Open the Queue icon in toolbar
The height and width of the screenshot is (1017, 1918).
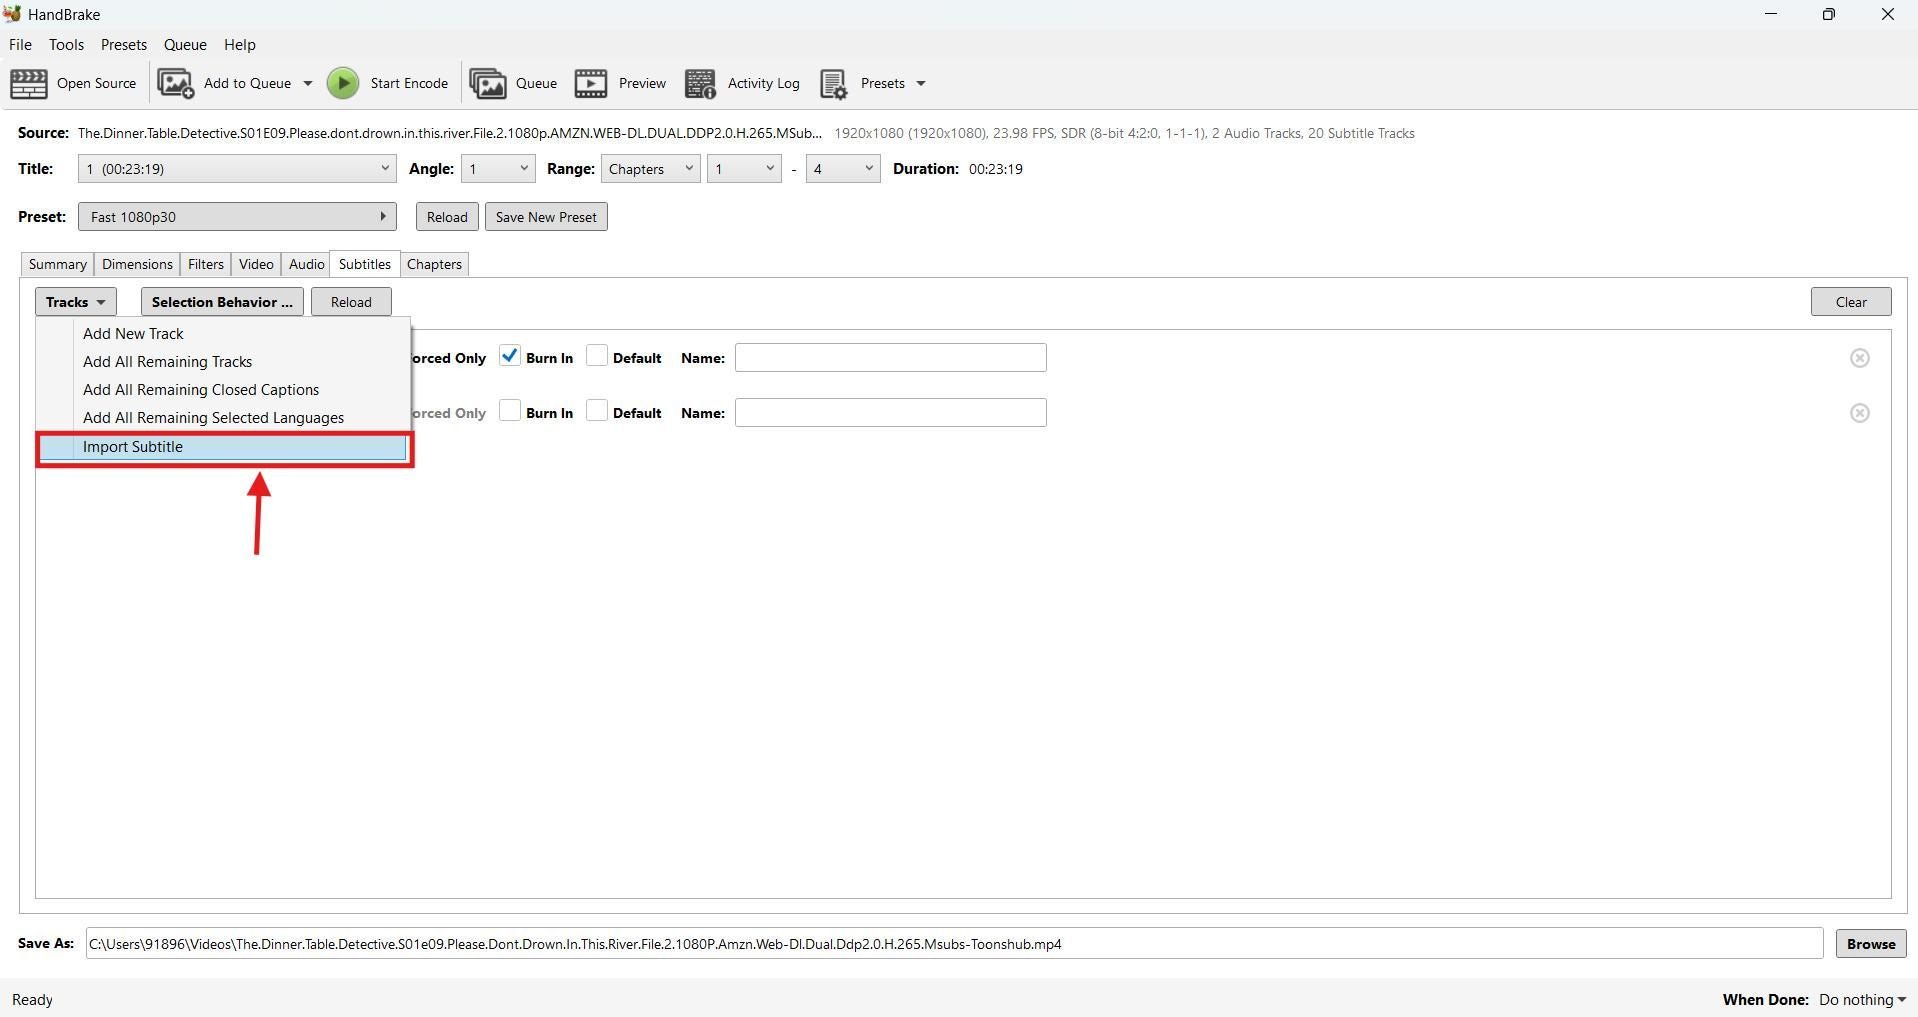[488, 84]
